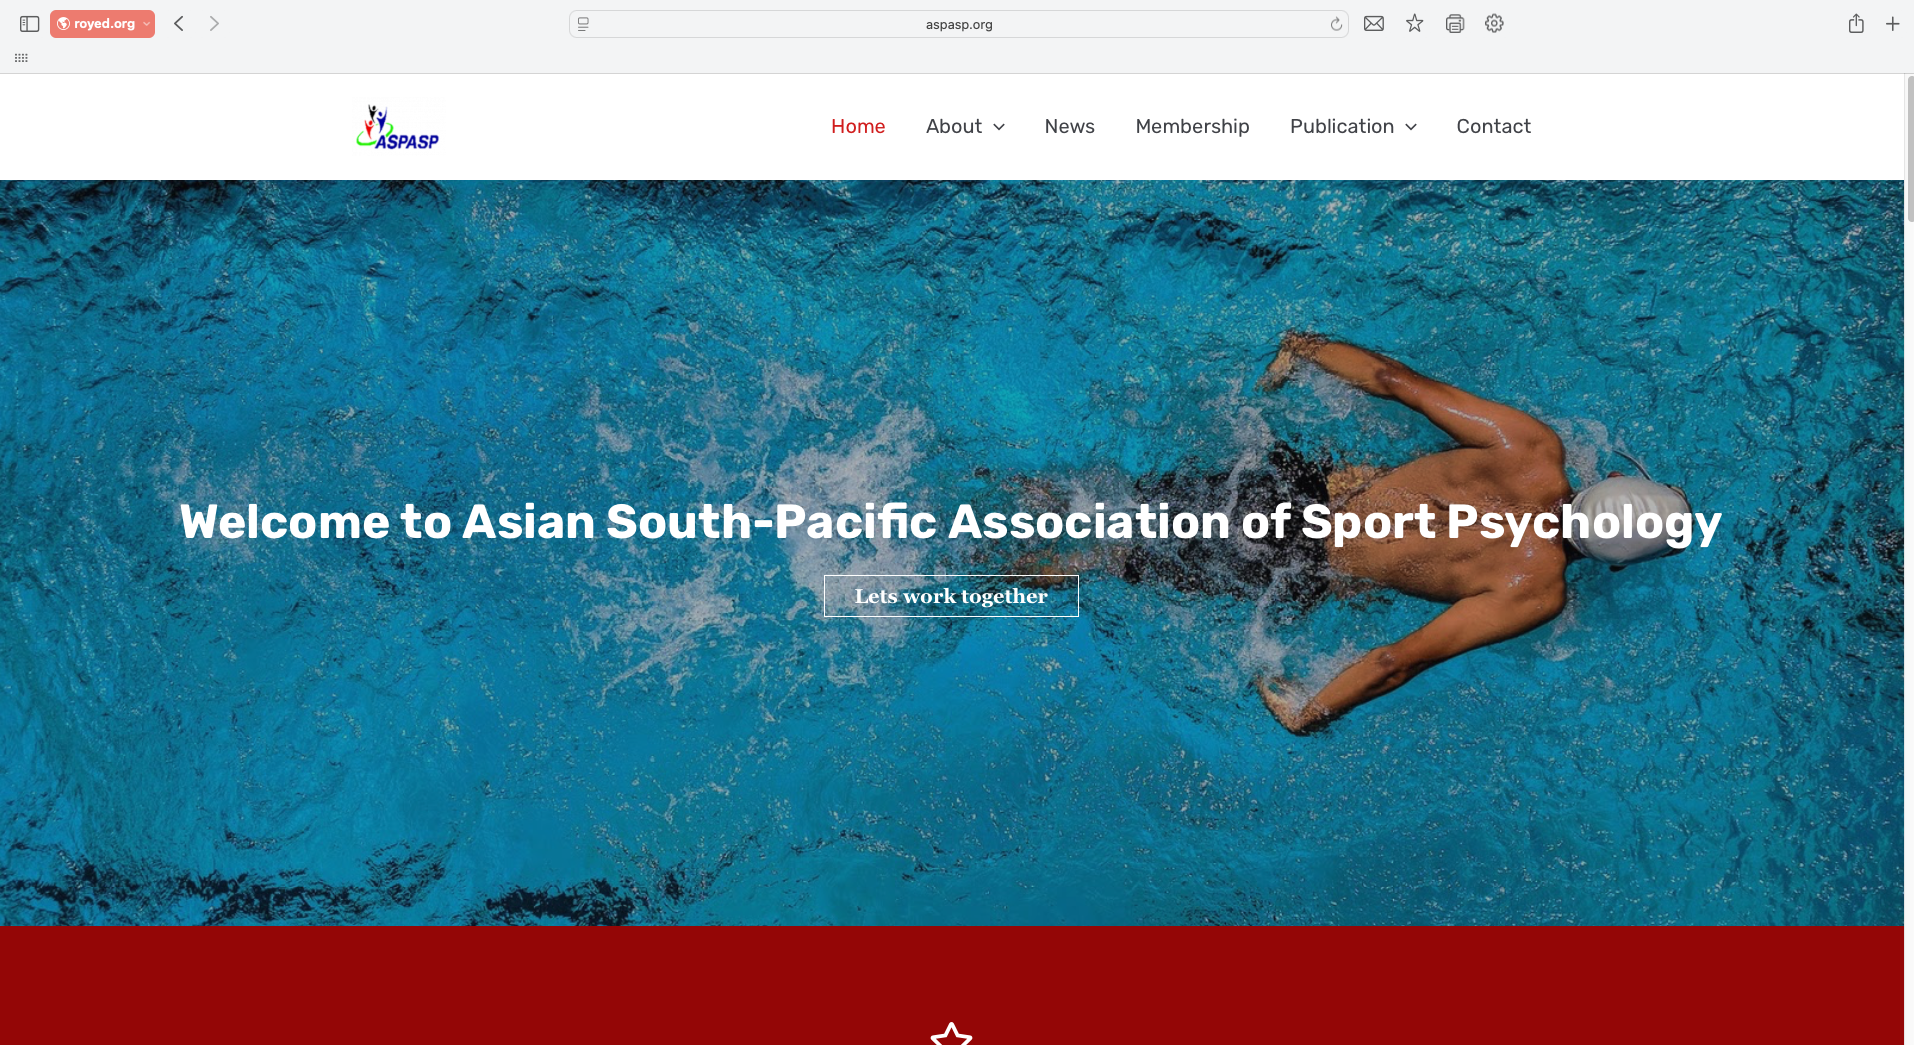Image resolution: width=1914 pixels, height=1045 pixels.
Task: Open the Membership menu item
Action: 1192,126
